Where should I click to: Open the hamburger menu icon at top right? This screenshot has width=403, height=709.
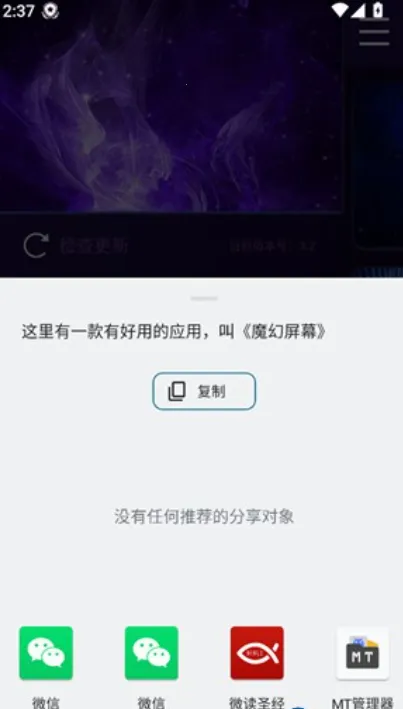click(374, 32)
